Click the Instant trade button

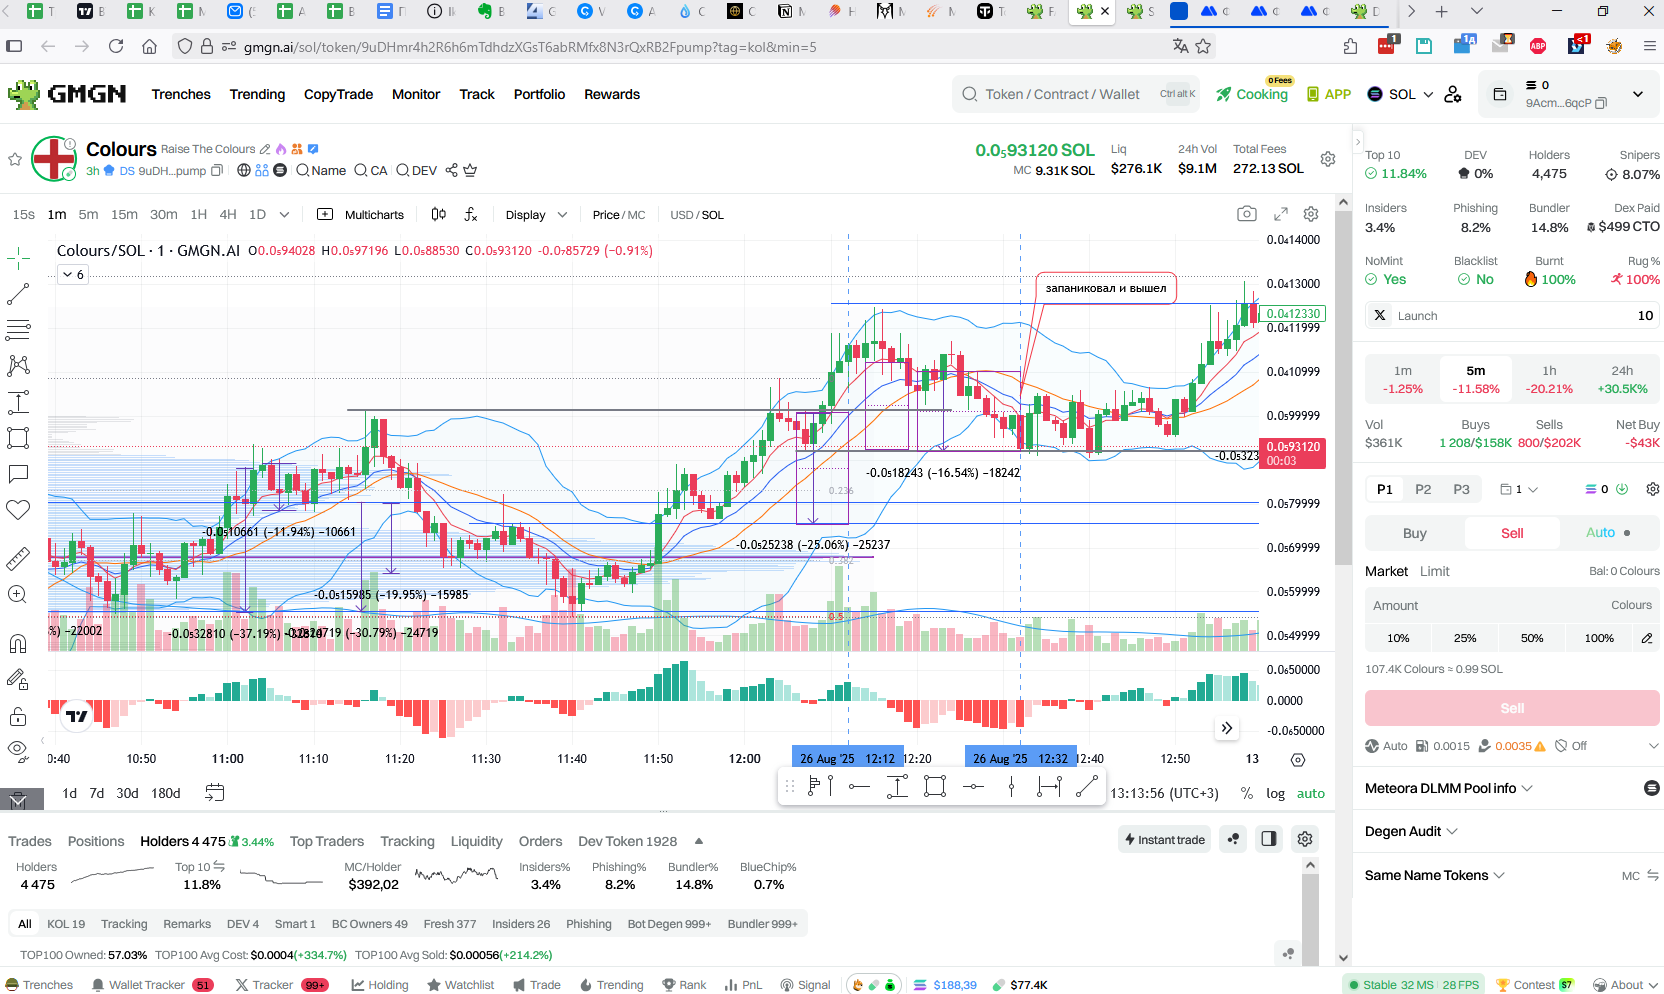click(x=1164, y=839)
